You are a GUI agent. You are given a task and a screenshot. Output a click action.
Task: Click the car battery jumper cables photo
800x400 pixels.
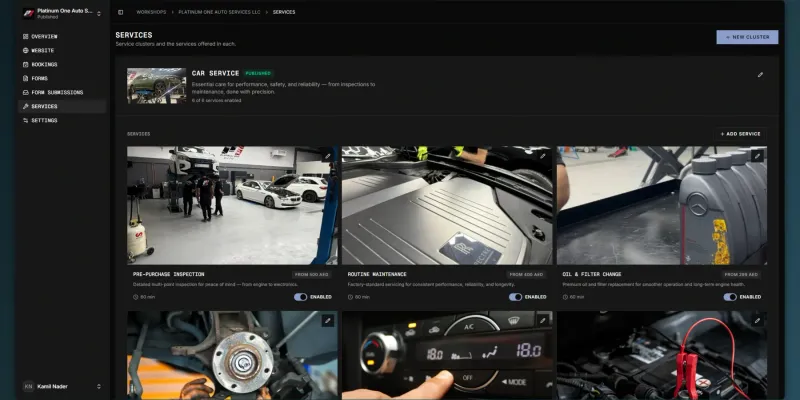(x=662, y=356)
